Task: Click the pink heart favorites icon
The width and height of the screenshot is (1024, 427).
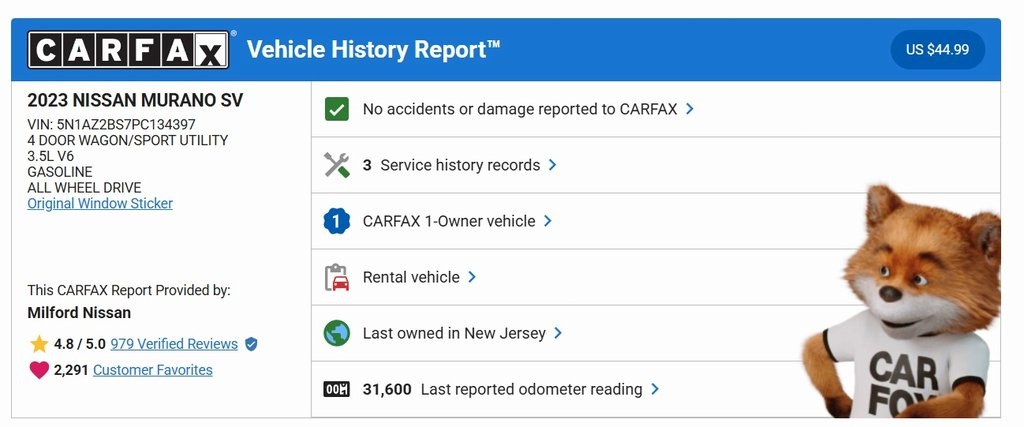Action: [39, 370]
